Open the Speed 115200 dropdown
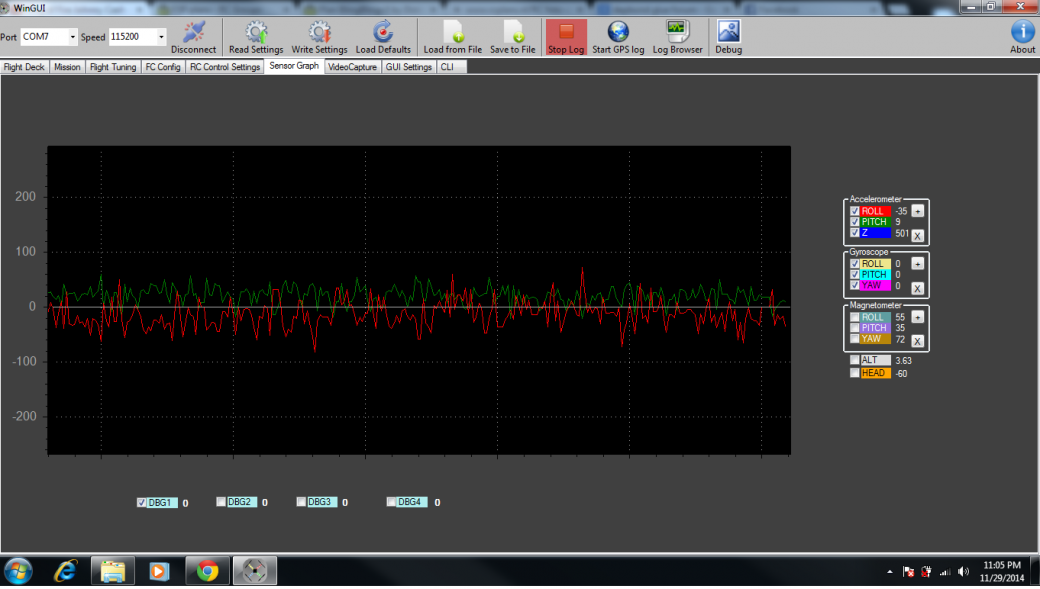The height and width of the screenshot is (589, 1040). pos(161,37)
